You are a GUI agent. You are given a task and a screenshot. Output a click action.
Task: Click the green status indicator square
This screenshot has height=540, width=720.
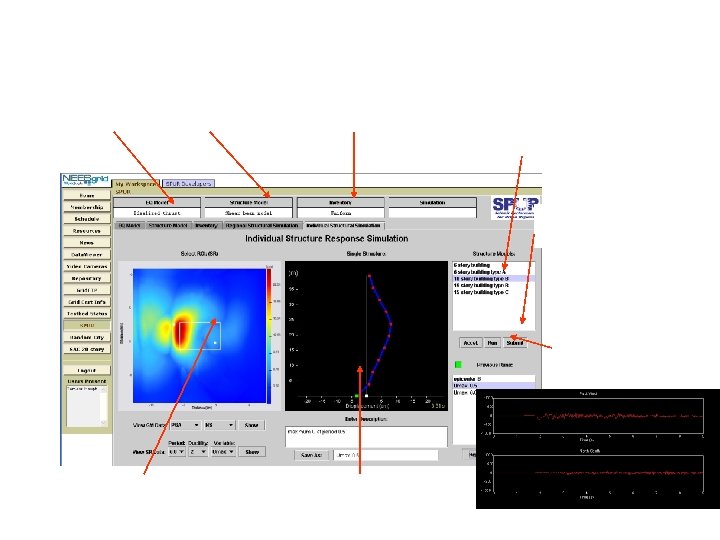458,365
